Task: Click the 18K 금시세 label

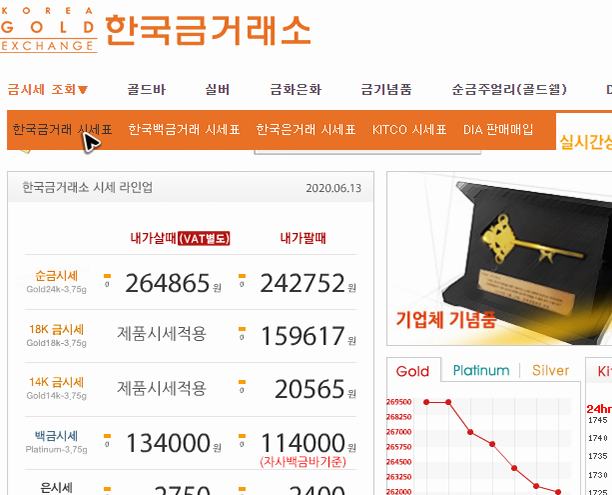Action: (57, 335)
